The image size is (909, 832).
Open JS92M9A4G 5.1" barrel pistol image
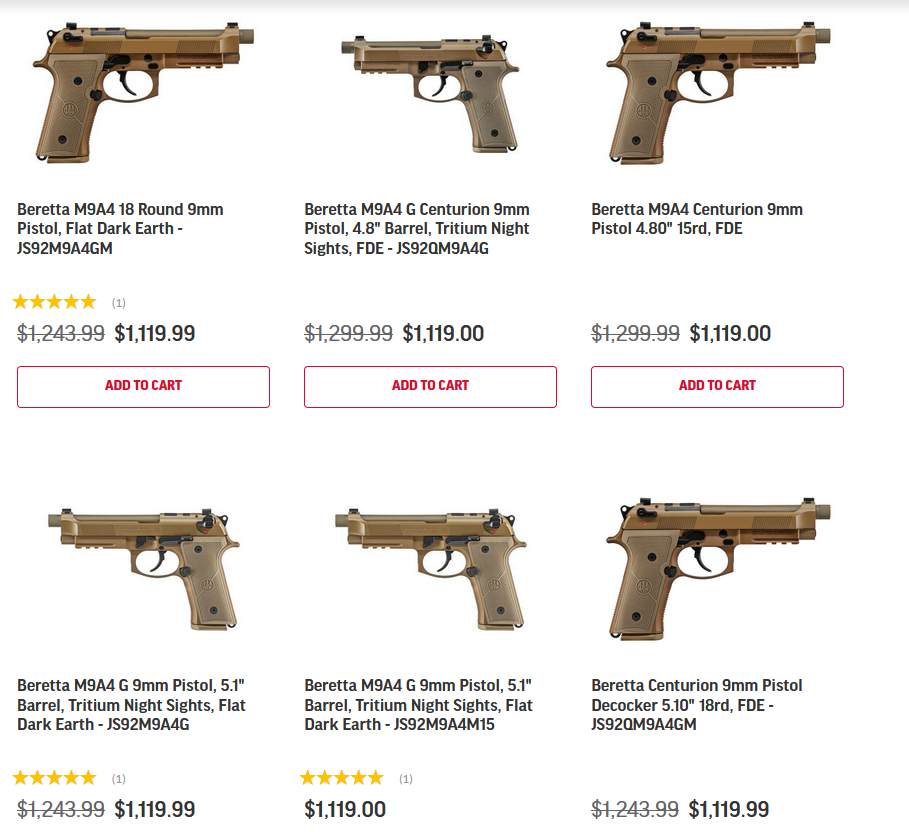coord(144,568)
